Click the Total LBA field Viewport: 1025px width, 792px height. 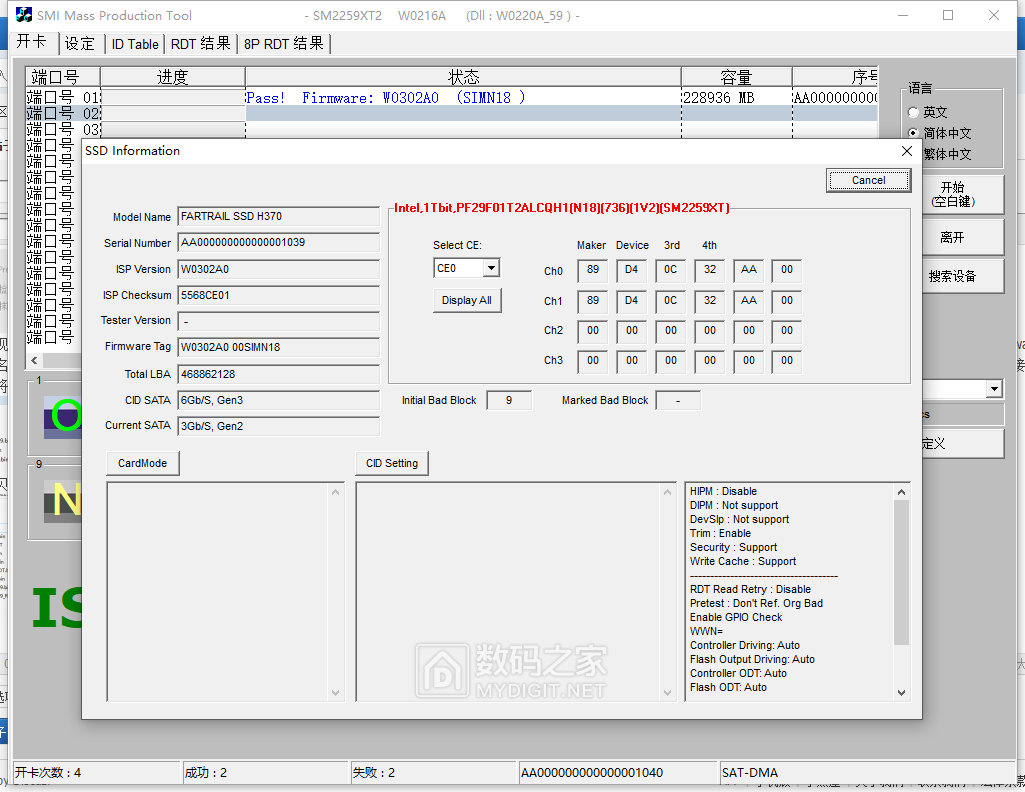pos(278,374)
